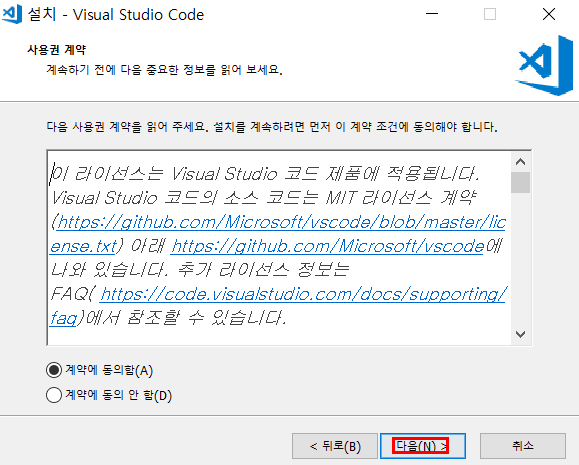This screenshot has height=465, width=579.
Task: Cancel setup with the '취소' button
Action: tap(523, 446)
